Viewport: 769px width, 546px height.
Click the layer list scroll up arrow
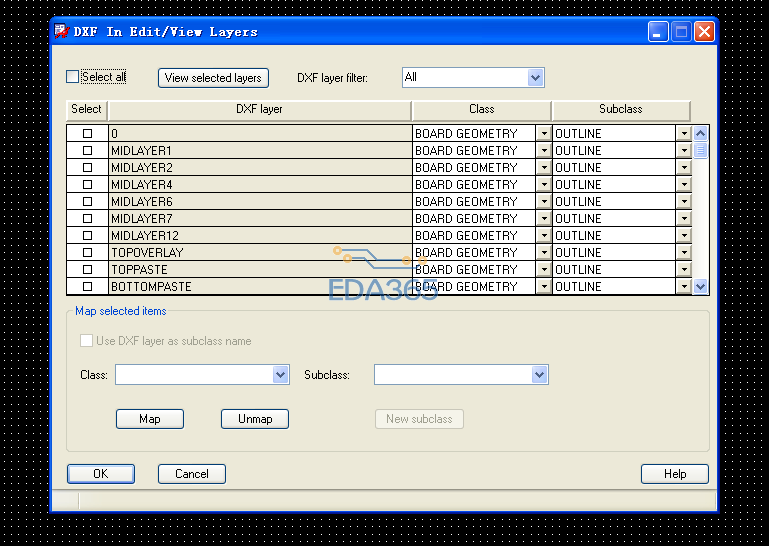tap(700, 133)
